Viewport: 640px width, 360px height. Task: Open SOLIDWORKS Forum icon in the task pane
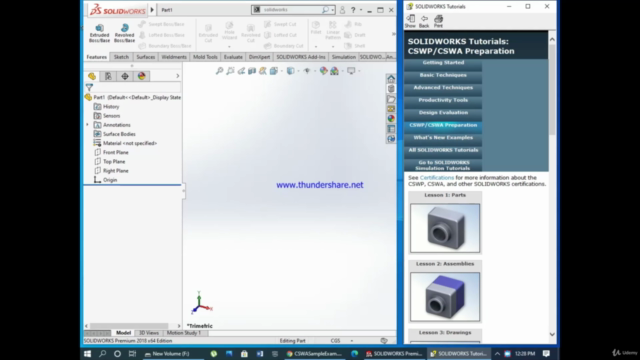[391, 139]
